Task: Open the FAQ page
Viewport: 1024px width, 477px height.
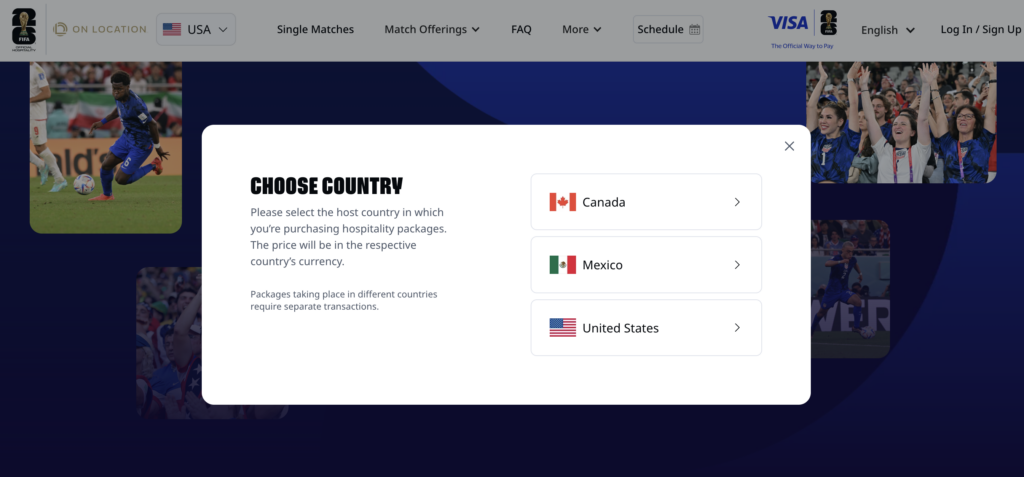Action: click(x=521, y=30)
